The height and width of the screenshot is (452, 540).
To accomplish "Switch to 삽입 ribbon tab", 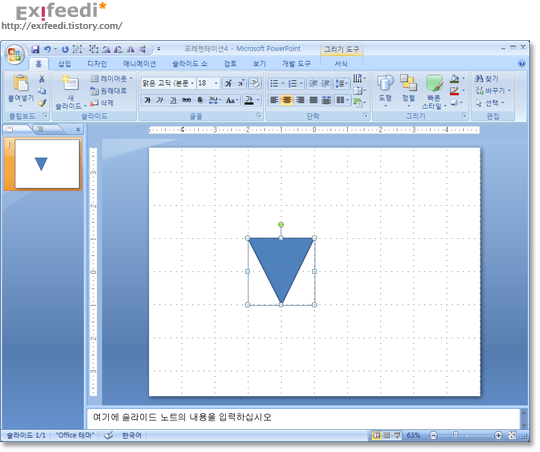I will pyautogui.click(x=64, y=64).
